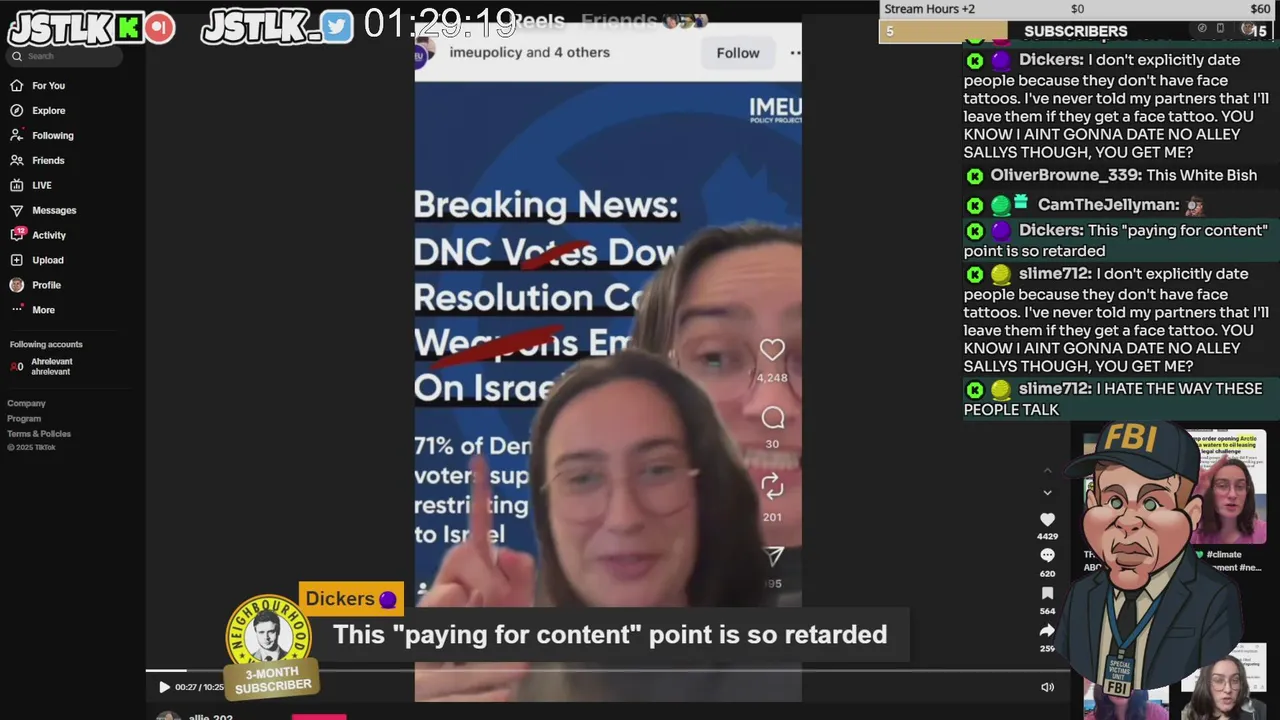Click the TikTok search field
The height and width of the screenshot is (720, 1280).
coord(64,56)
